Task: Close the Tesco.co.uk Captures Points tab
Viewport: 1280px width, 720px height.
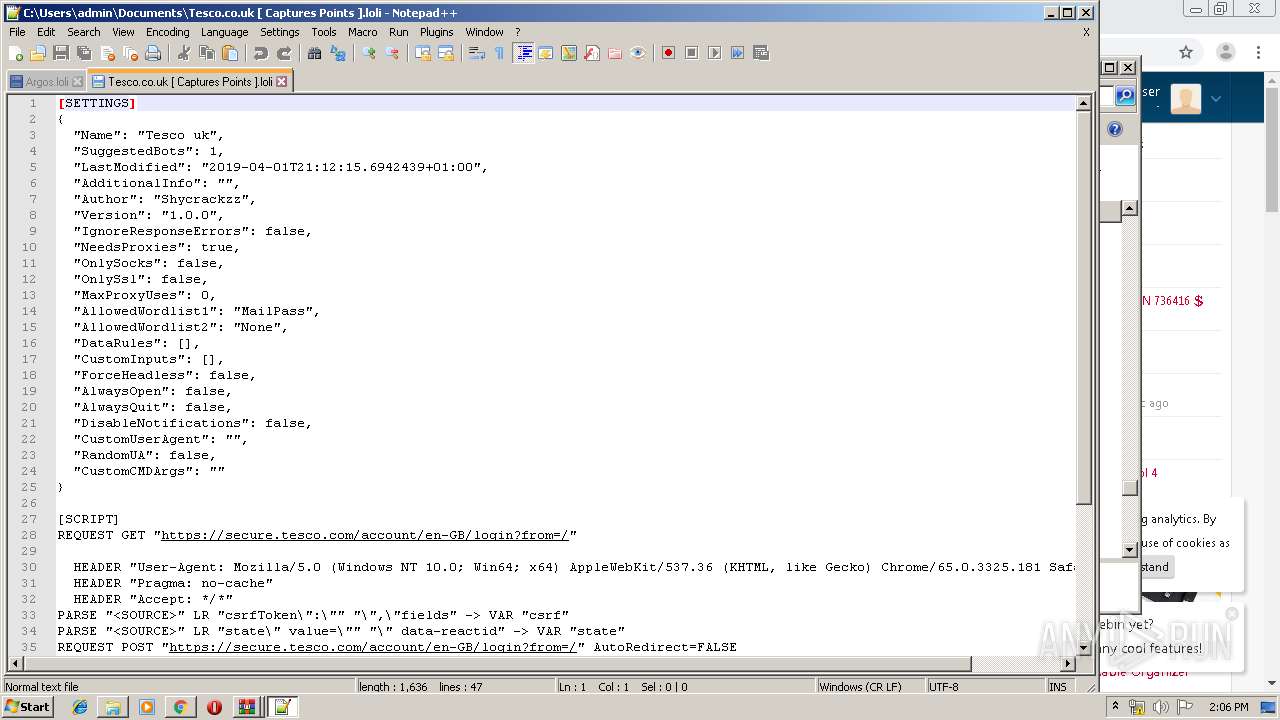Action: tap(282, 82)
